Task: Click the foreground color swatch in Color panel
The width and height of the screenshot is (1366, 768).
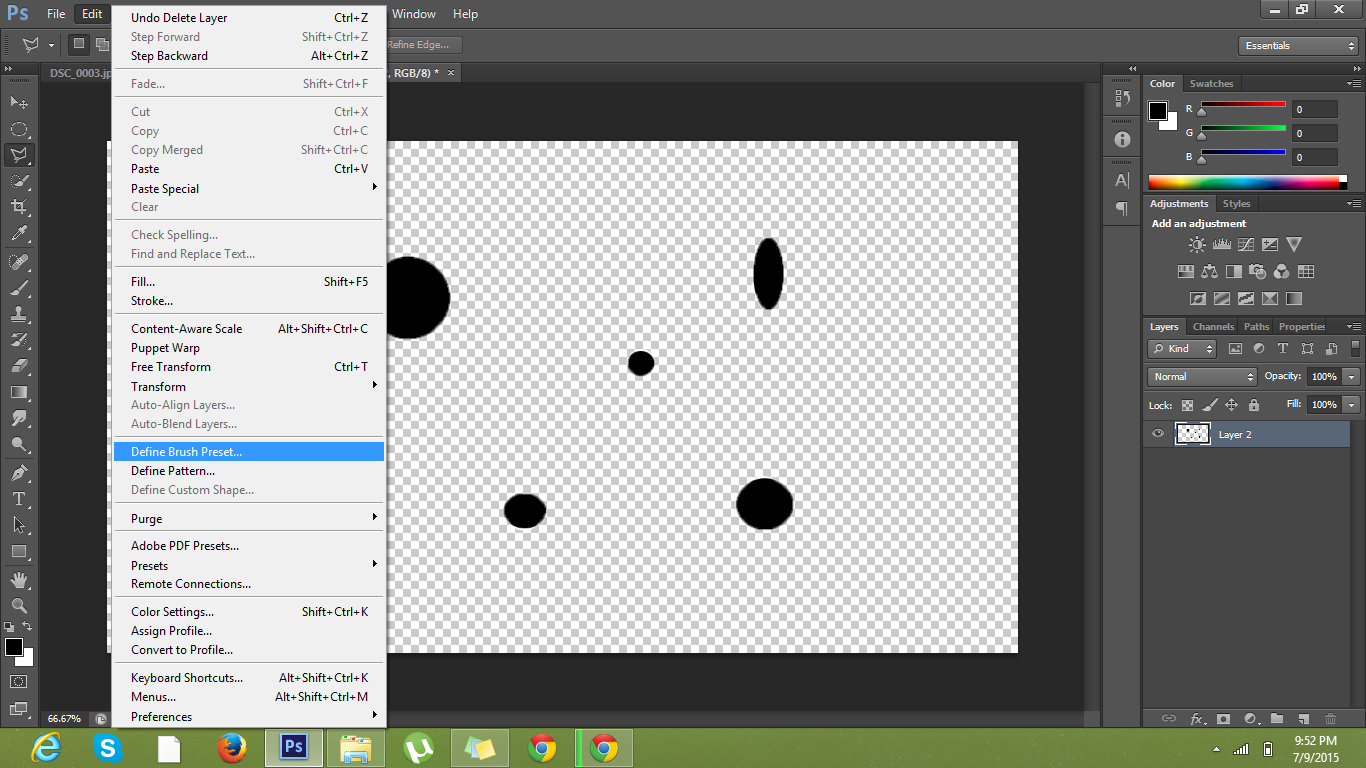Action: (x=1158, y=111)
